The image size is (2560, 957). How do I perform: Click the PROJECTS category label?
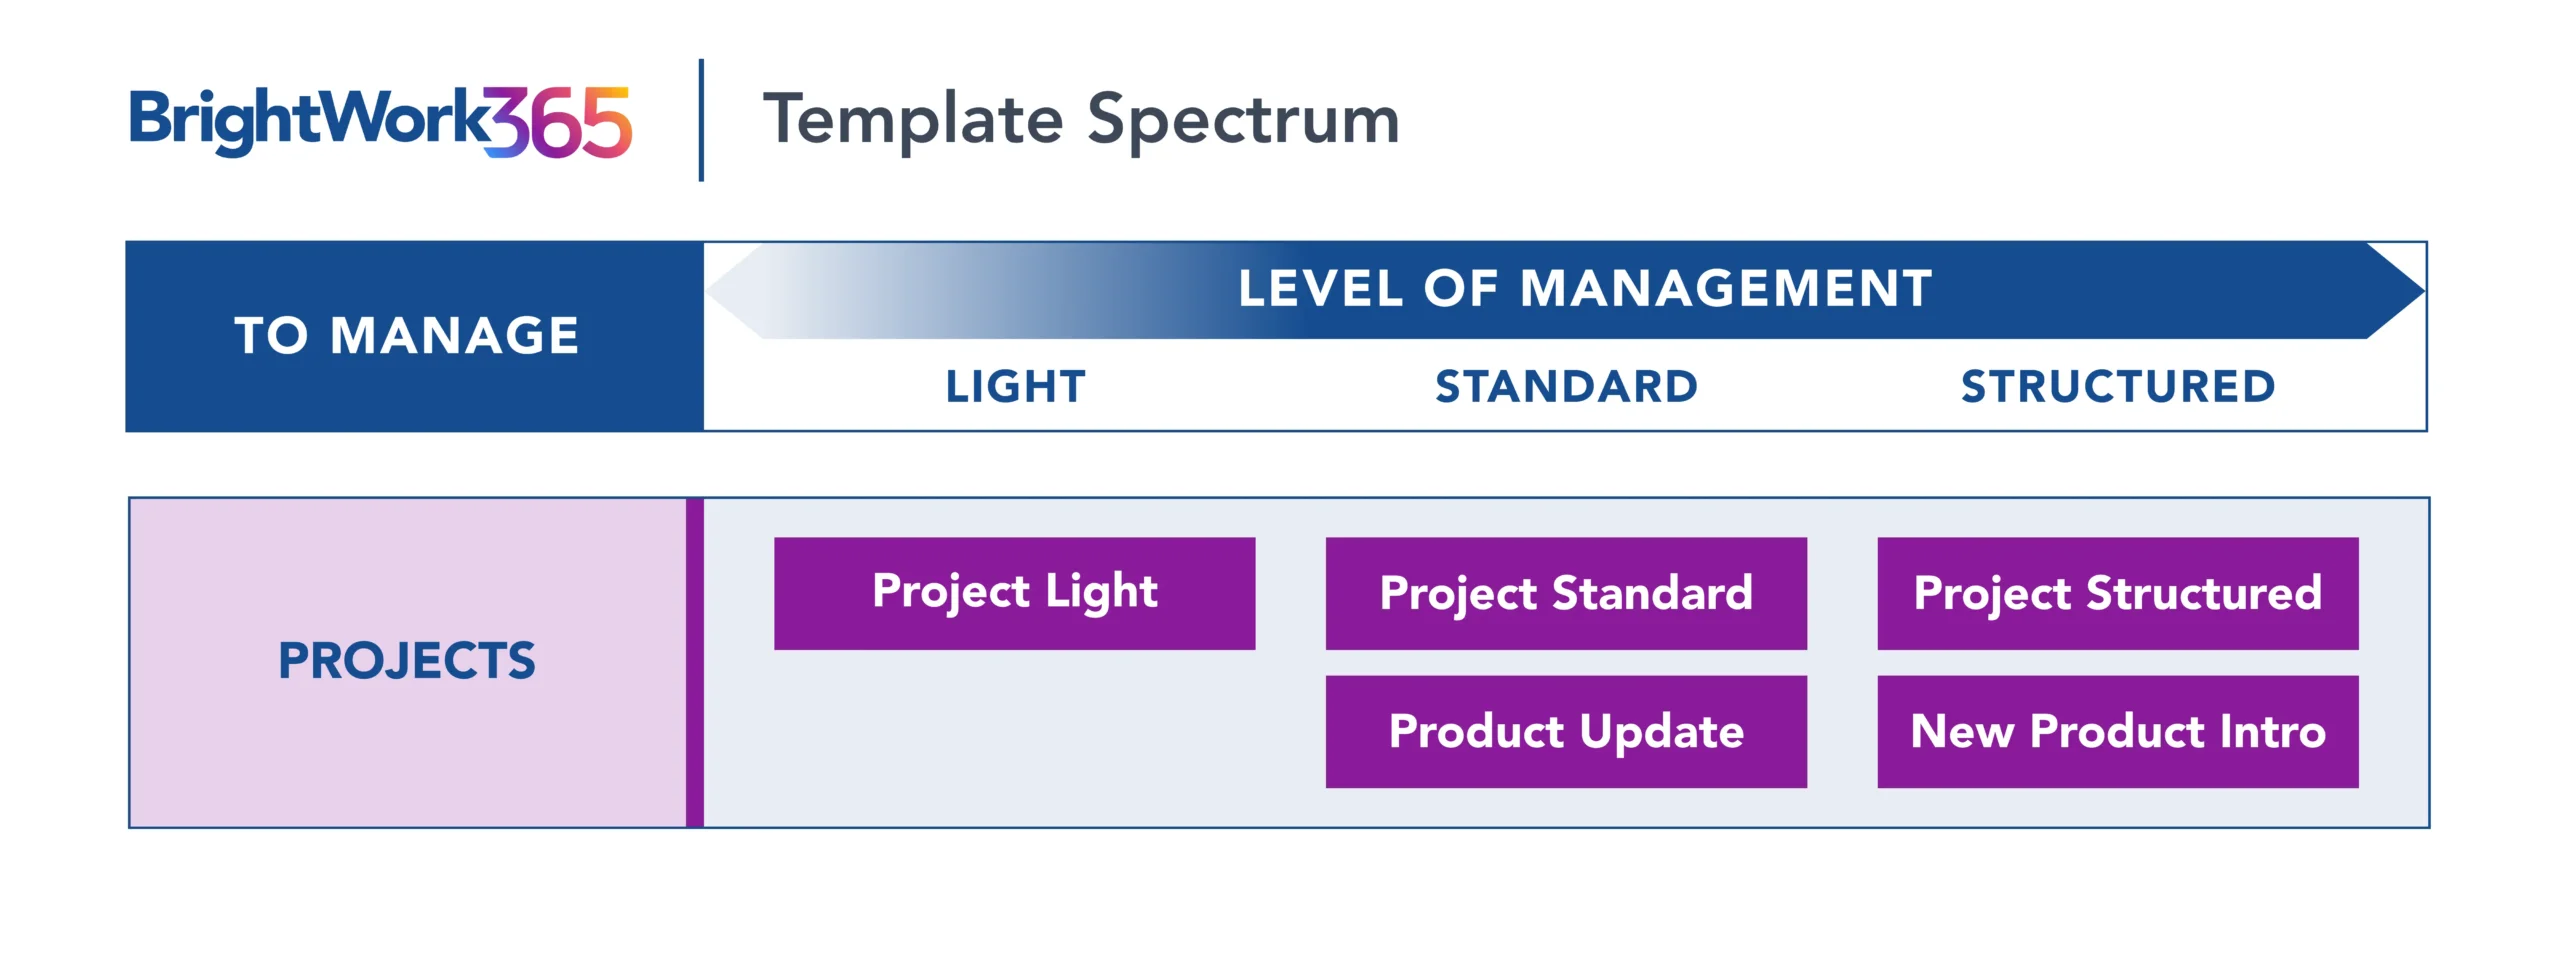(x=407, y=661)
